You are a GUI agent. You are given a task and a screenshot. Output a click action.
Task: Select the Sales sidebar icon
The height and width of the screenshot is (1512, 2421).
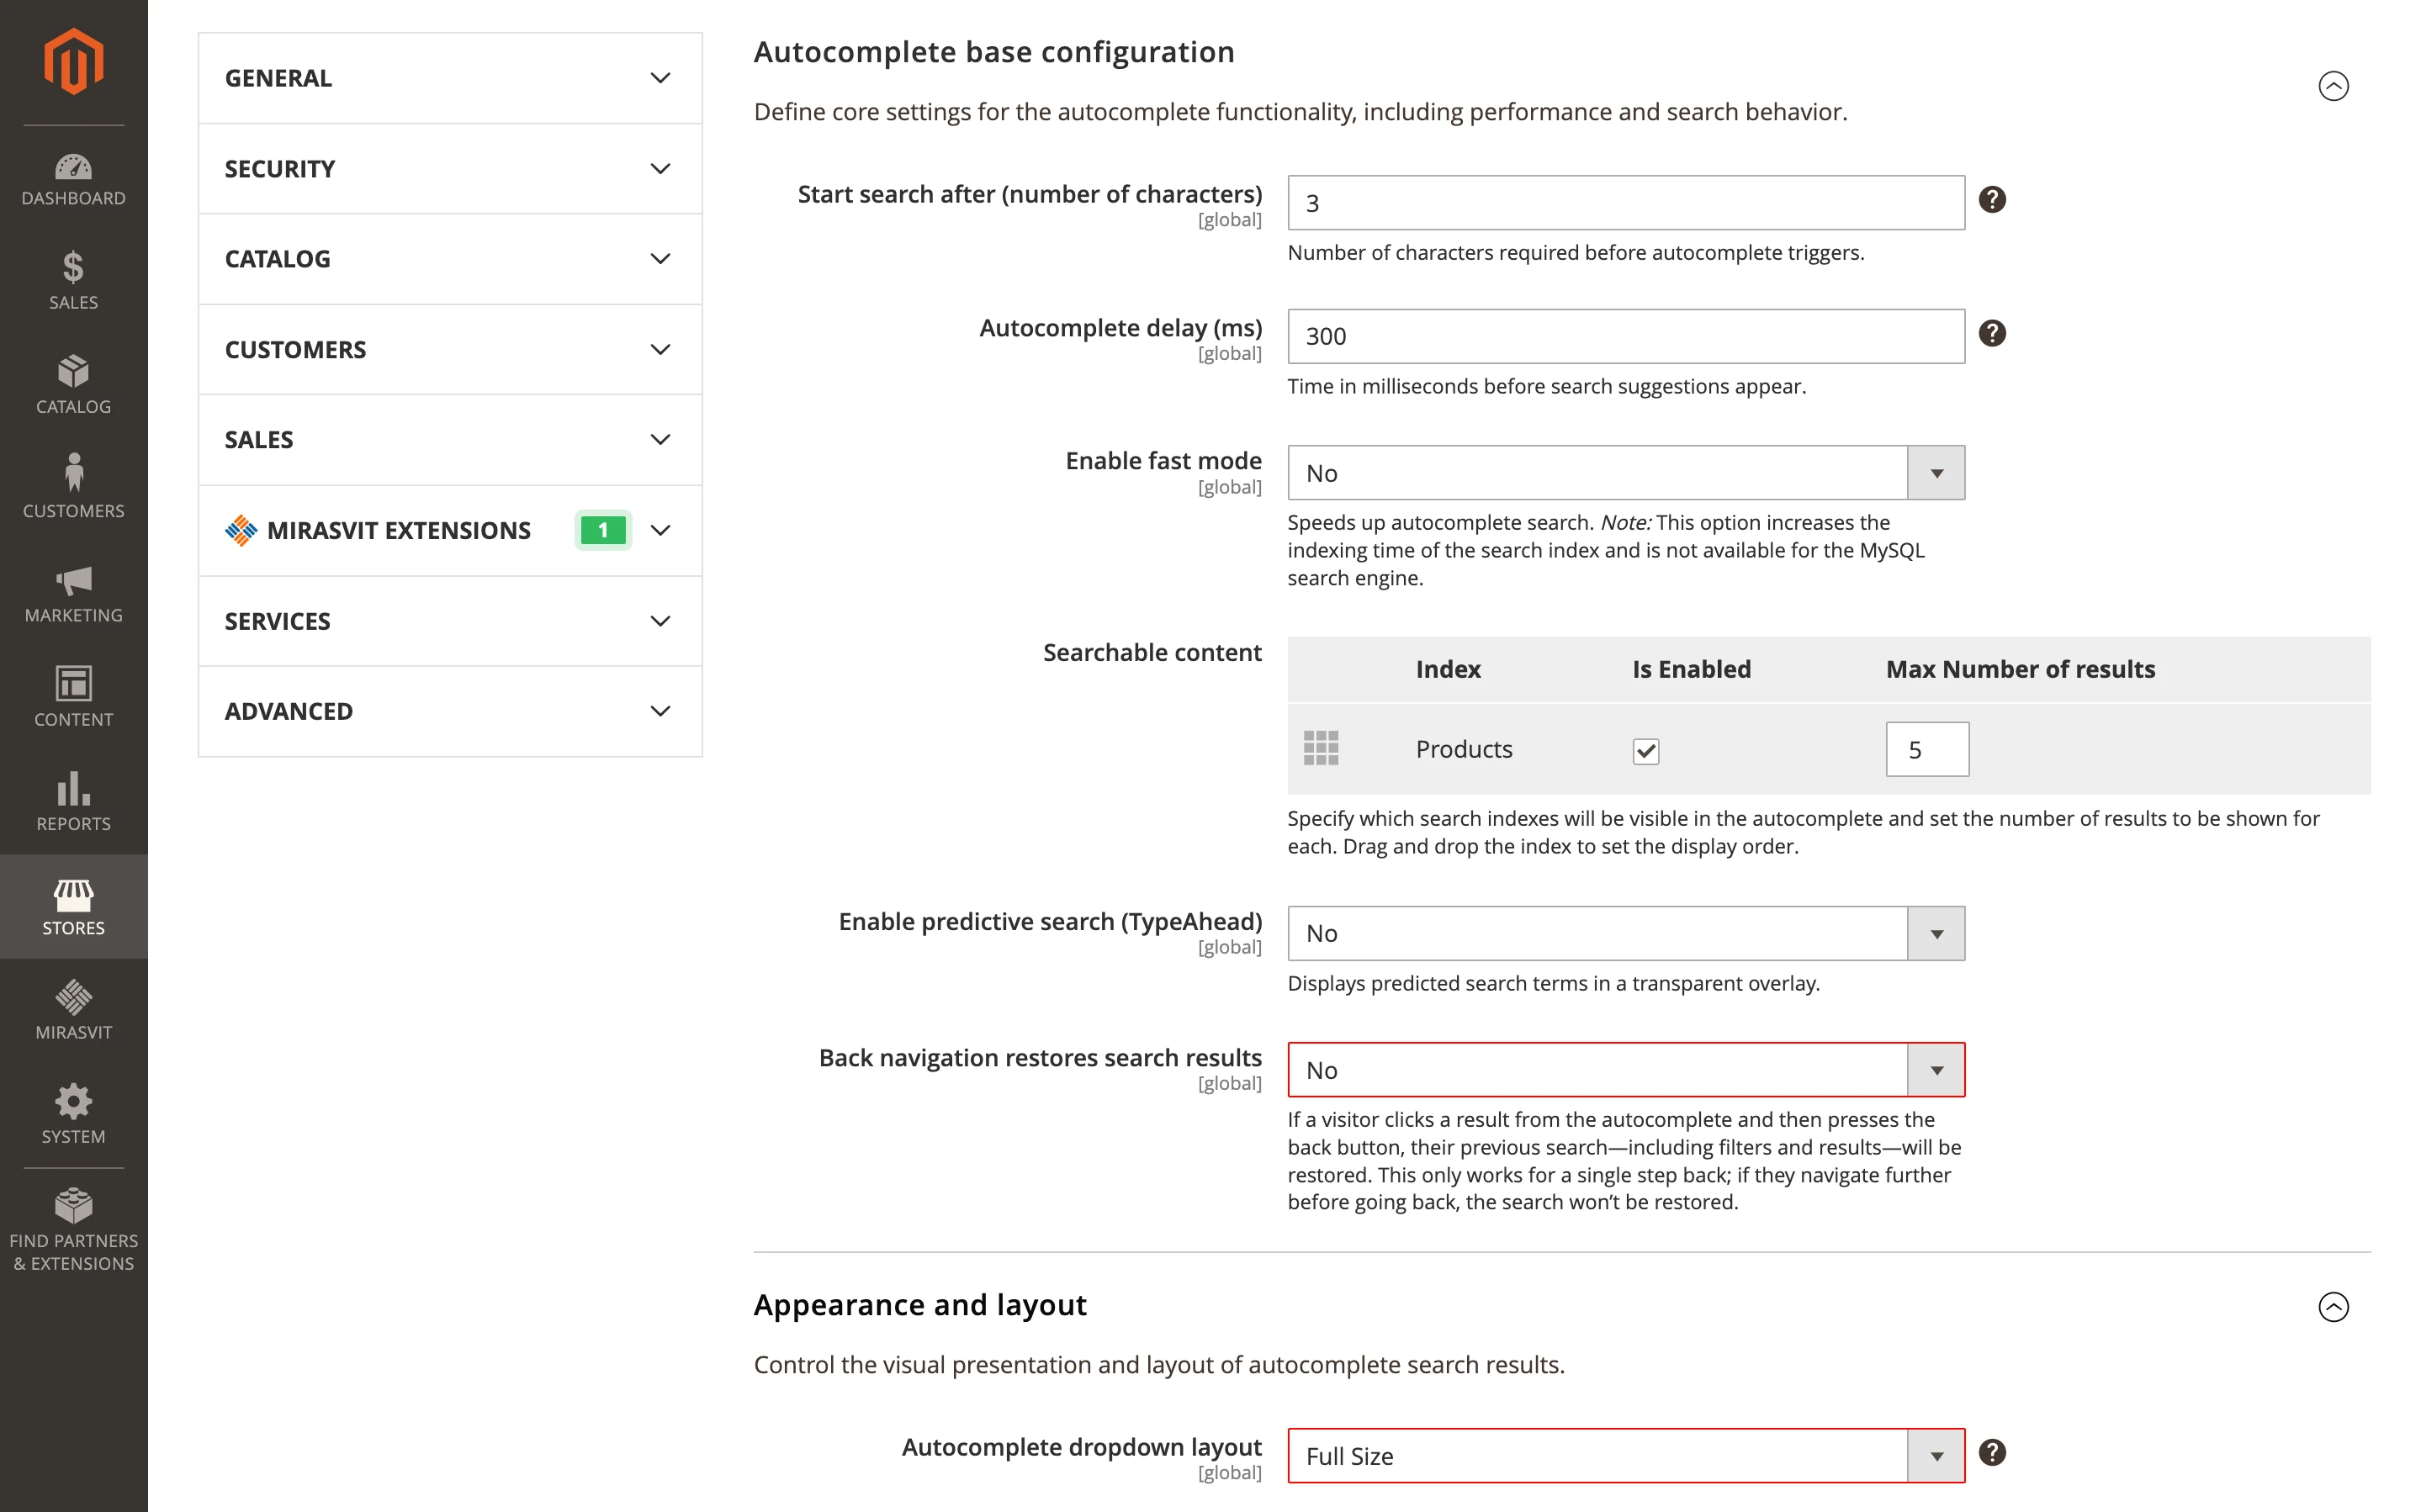click(x=73, y=283)
